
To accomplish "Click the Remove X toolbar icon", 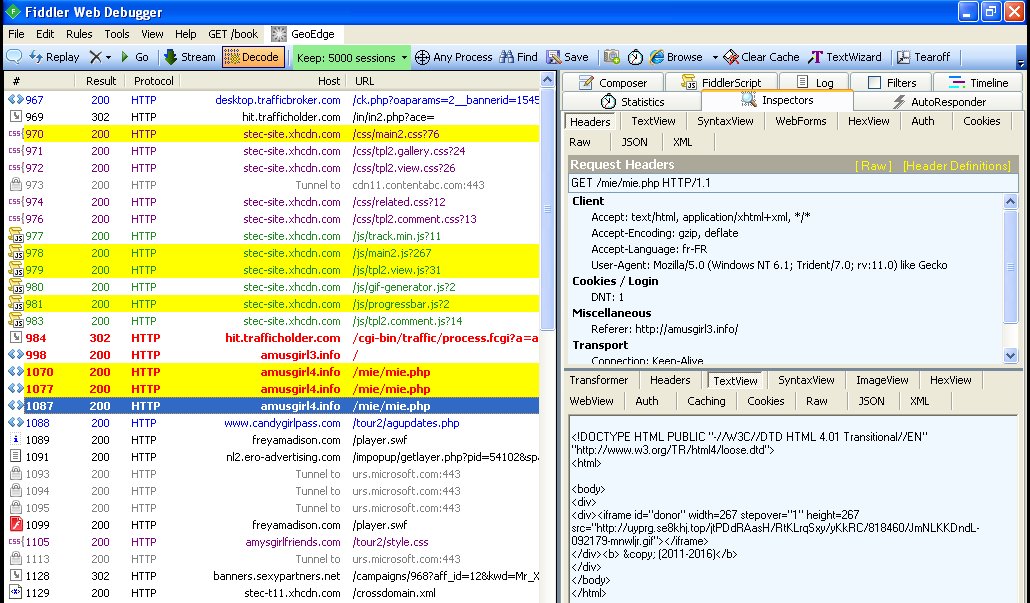I will pos(96,57).
